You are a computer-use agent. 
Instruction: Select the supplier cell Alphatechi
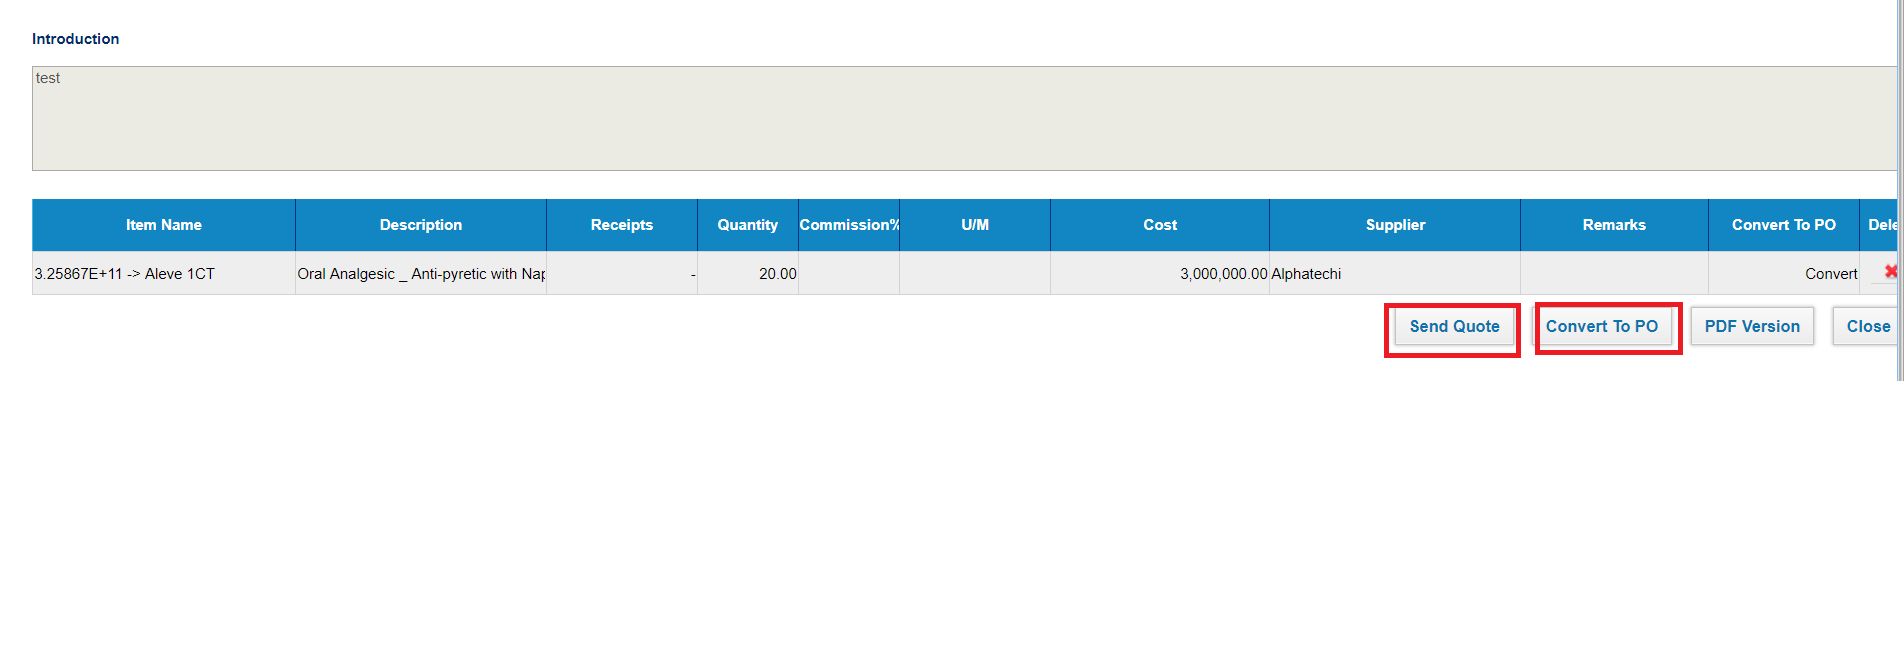click(1395, 273)
